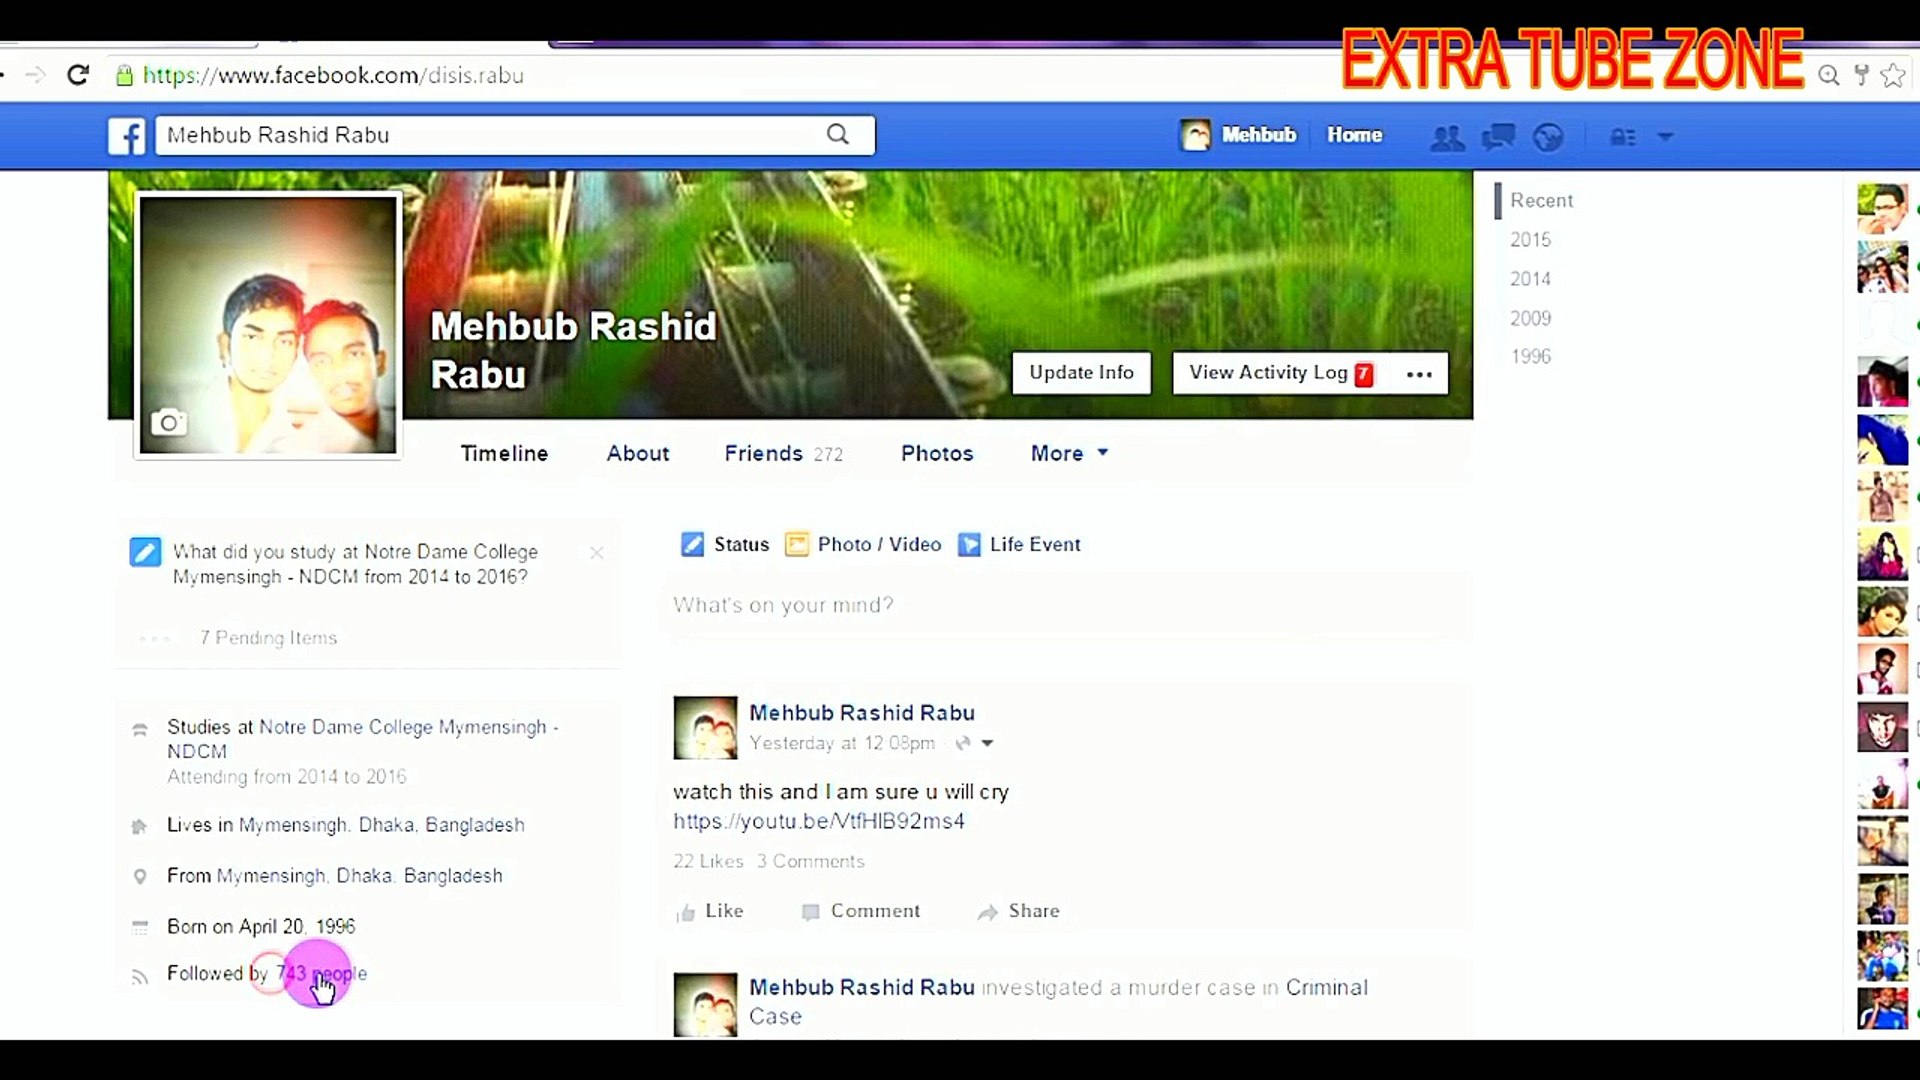Click the search magnifier icon
Screen dimensions: 1920x1080
click(837, 134)
